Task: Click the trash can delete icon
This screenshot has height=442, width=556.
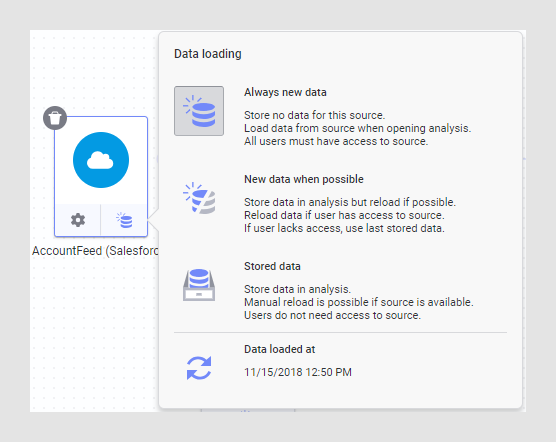Action: coord(55,118)
